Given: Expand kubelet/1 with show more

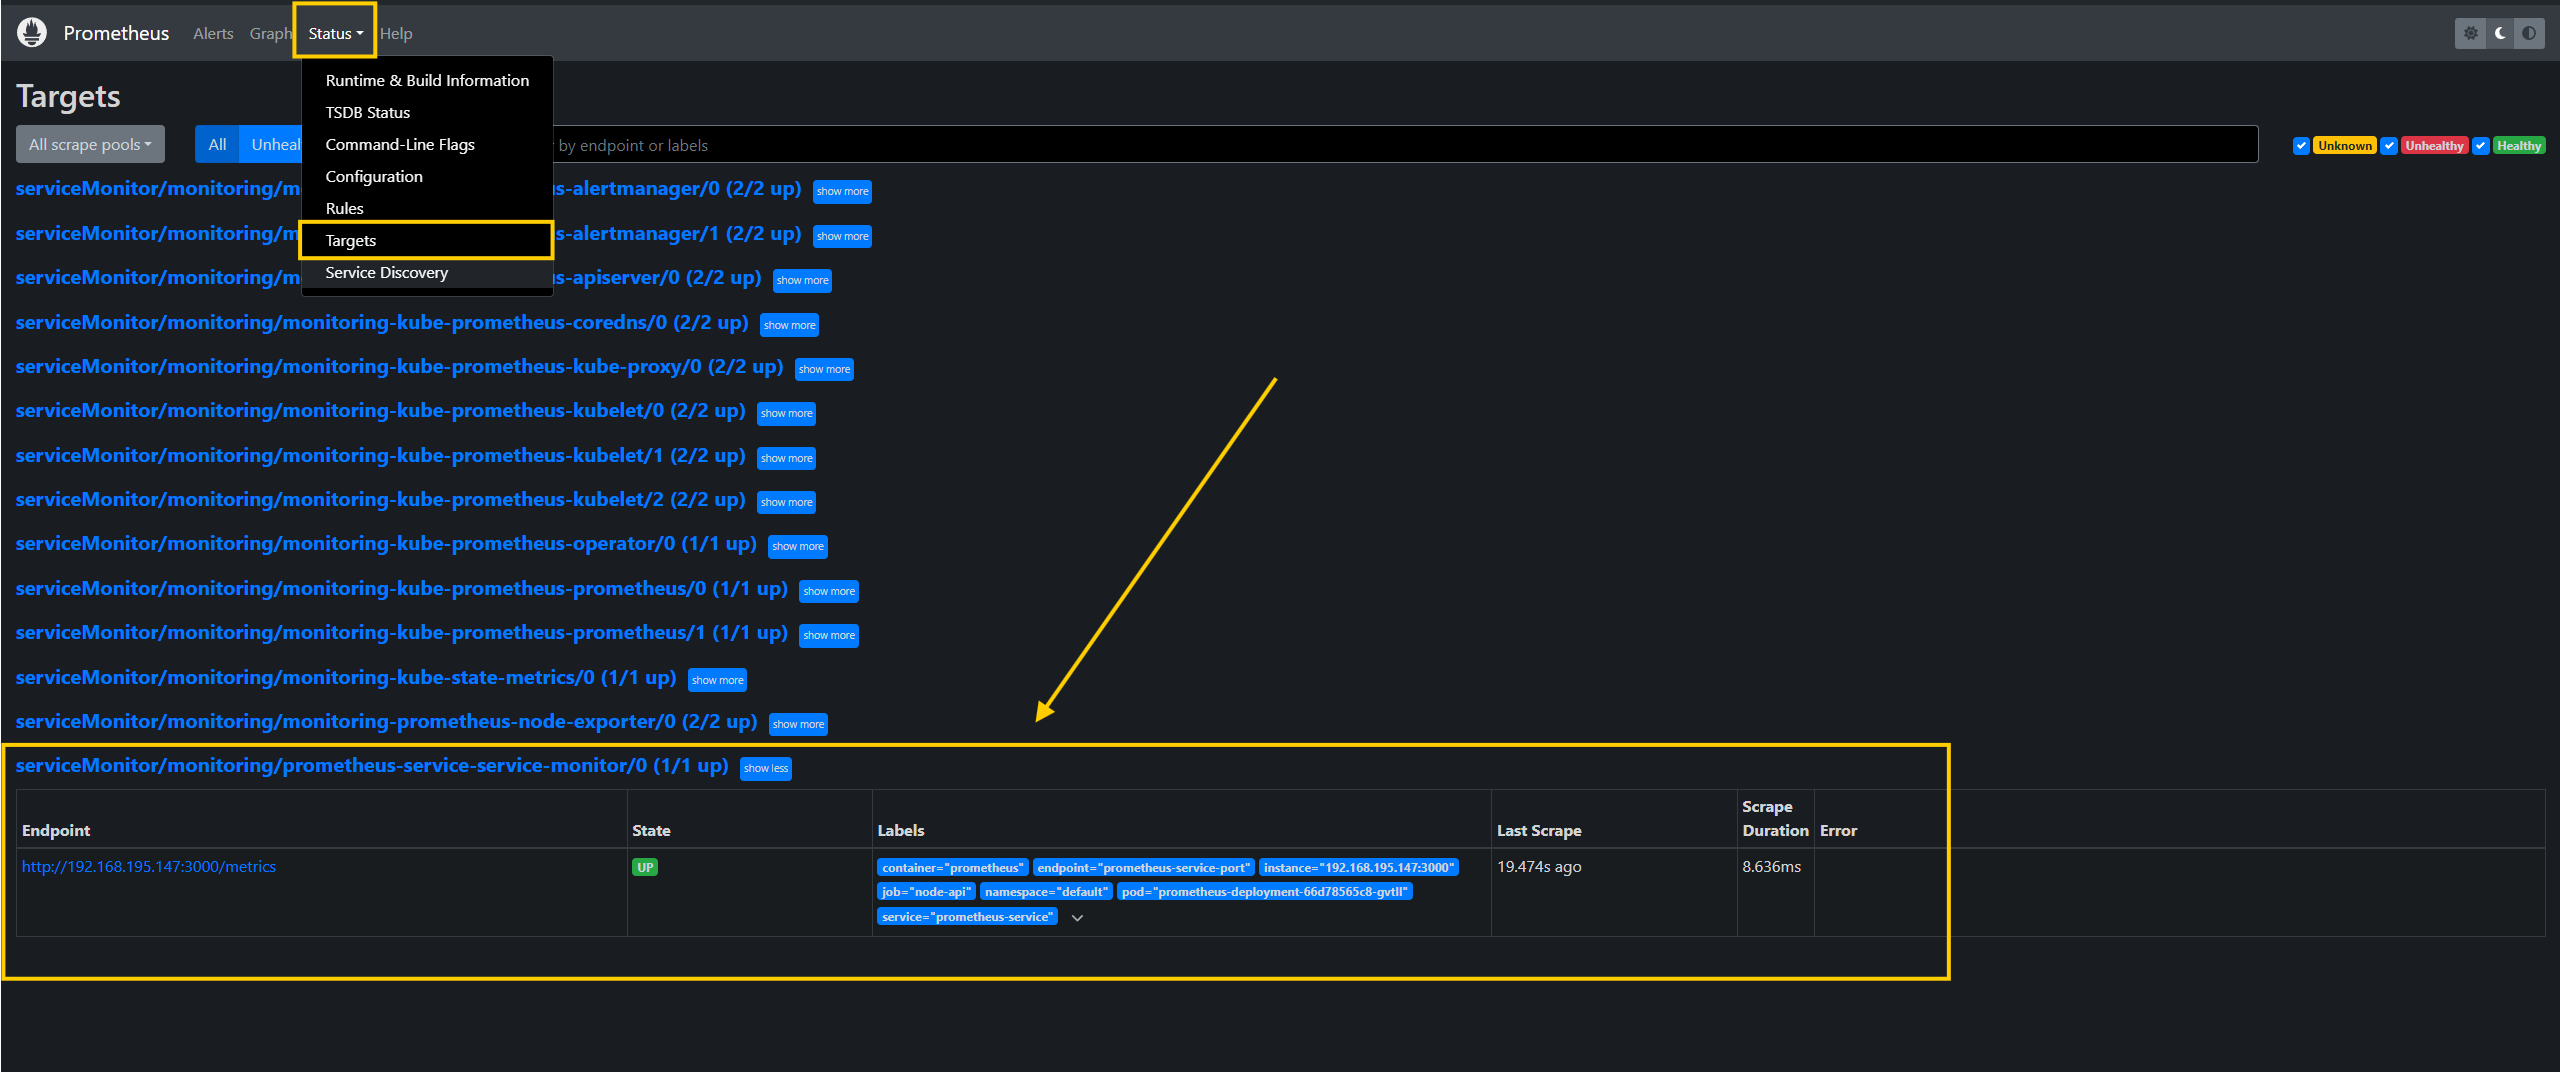Looking at the screenshot, I should [x=786, y=458].
